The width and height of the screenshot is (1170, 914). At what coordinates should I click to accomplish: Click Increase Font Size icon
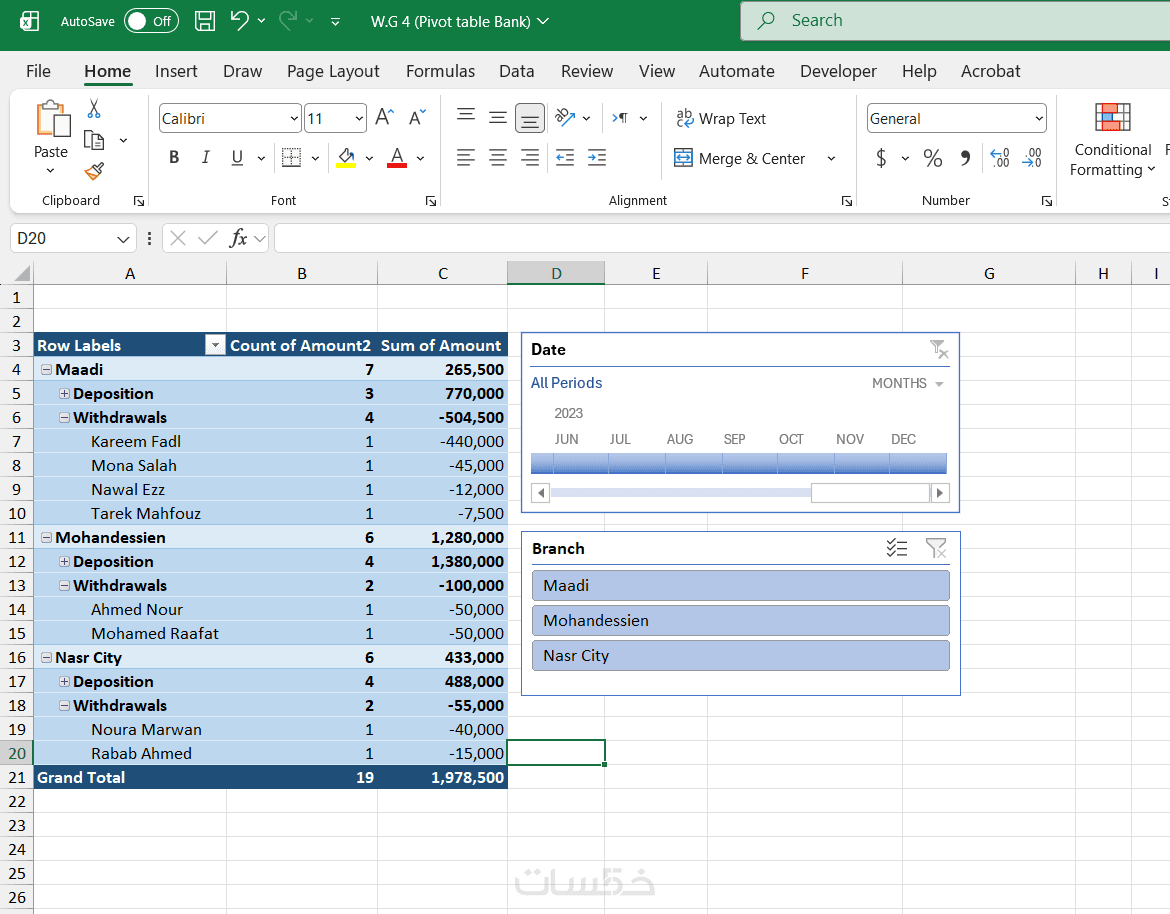pyautogui.click(x=384, y=118)
